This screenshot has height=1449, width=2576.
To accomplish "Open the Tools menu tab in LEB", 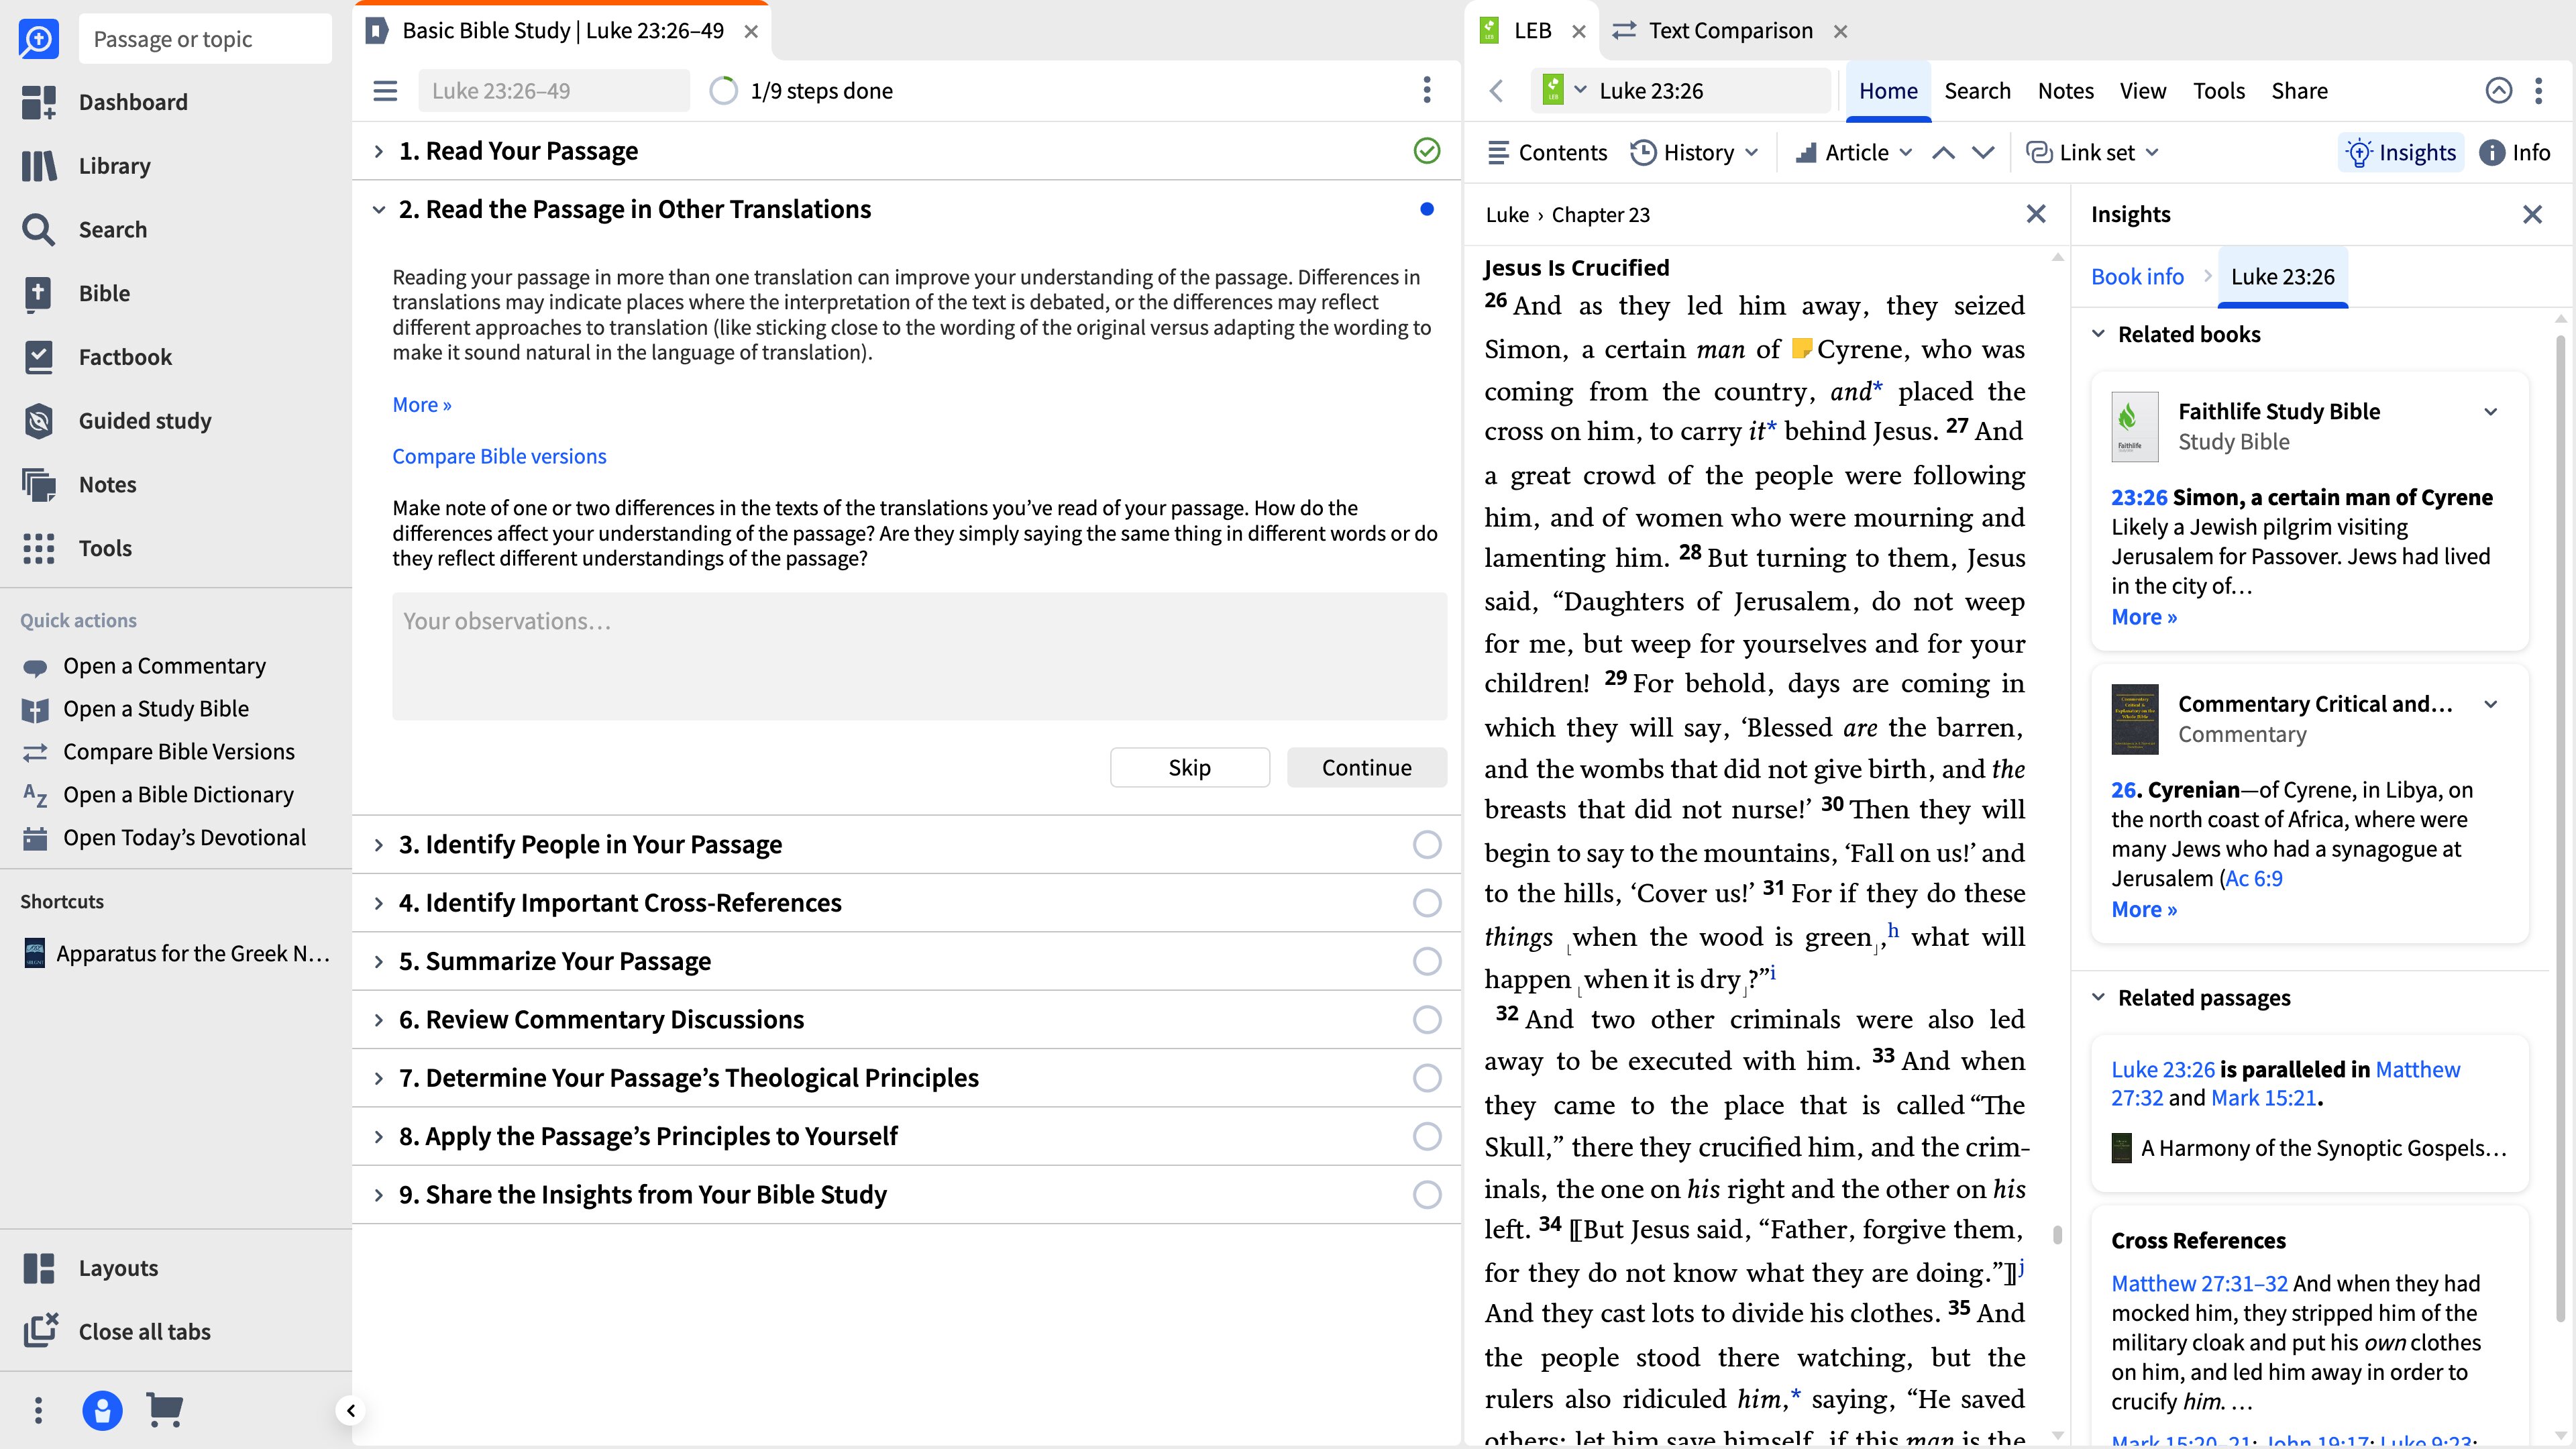I will pyautogui.click(x=2219, y=91).
